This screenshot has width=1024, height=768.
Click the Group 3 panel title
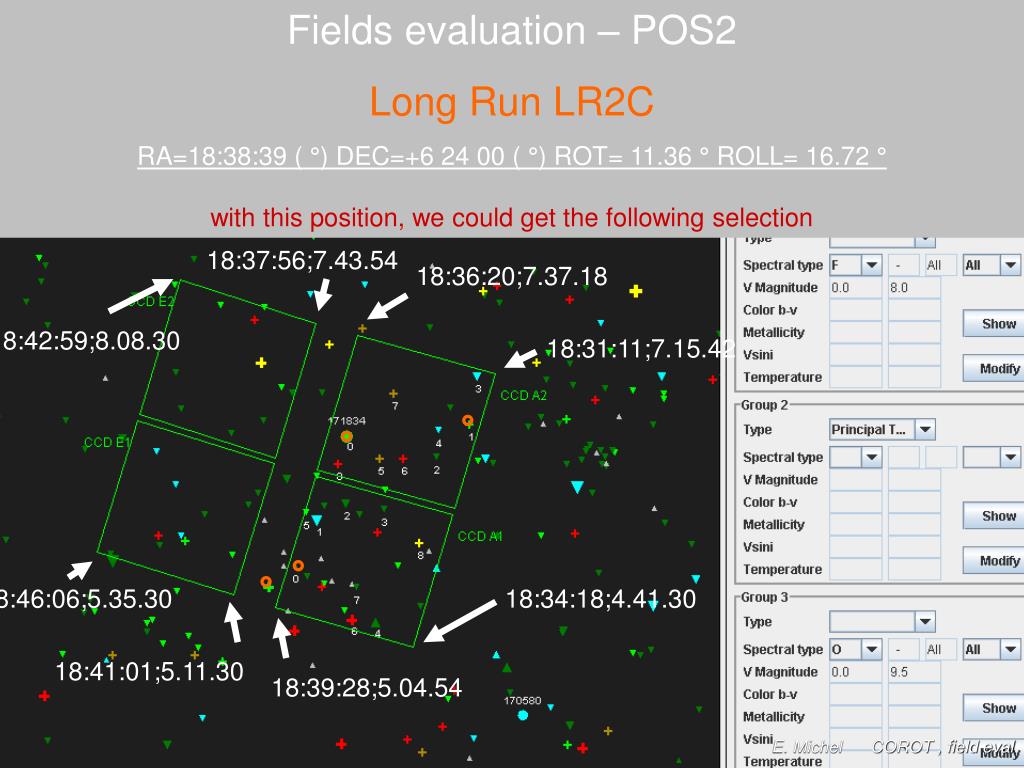764,597
